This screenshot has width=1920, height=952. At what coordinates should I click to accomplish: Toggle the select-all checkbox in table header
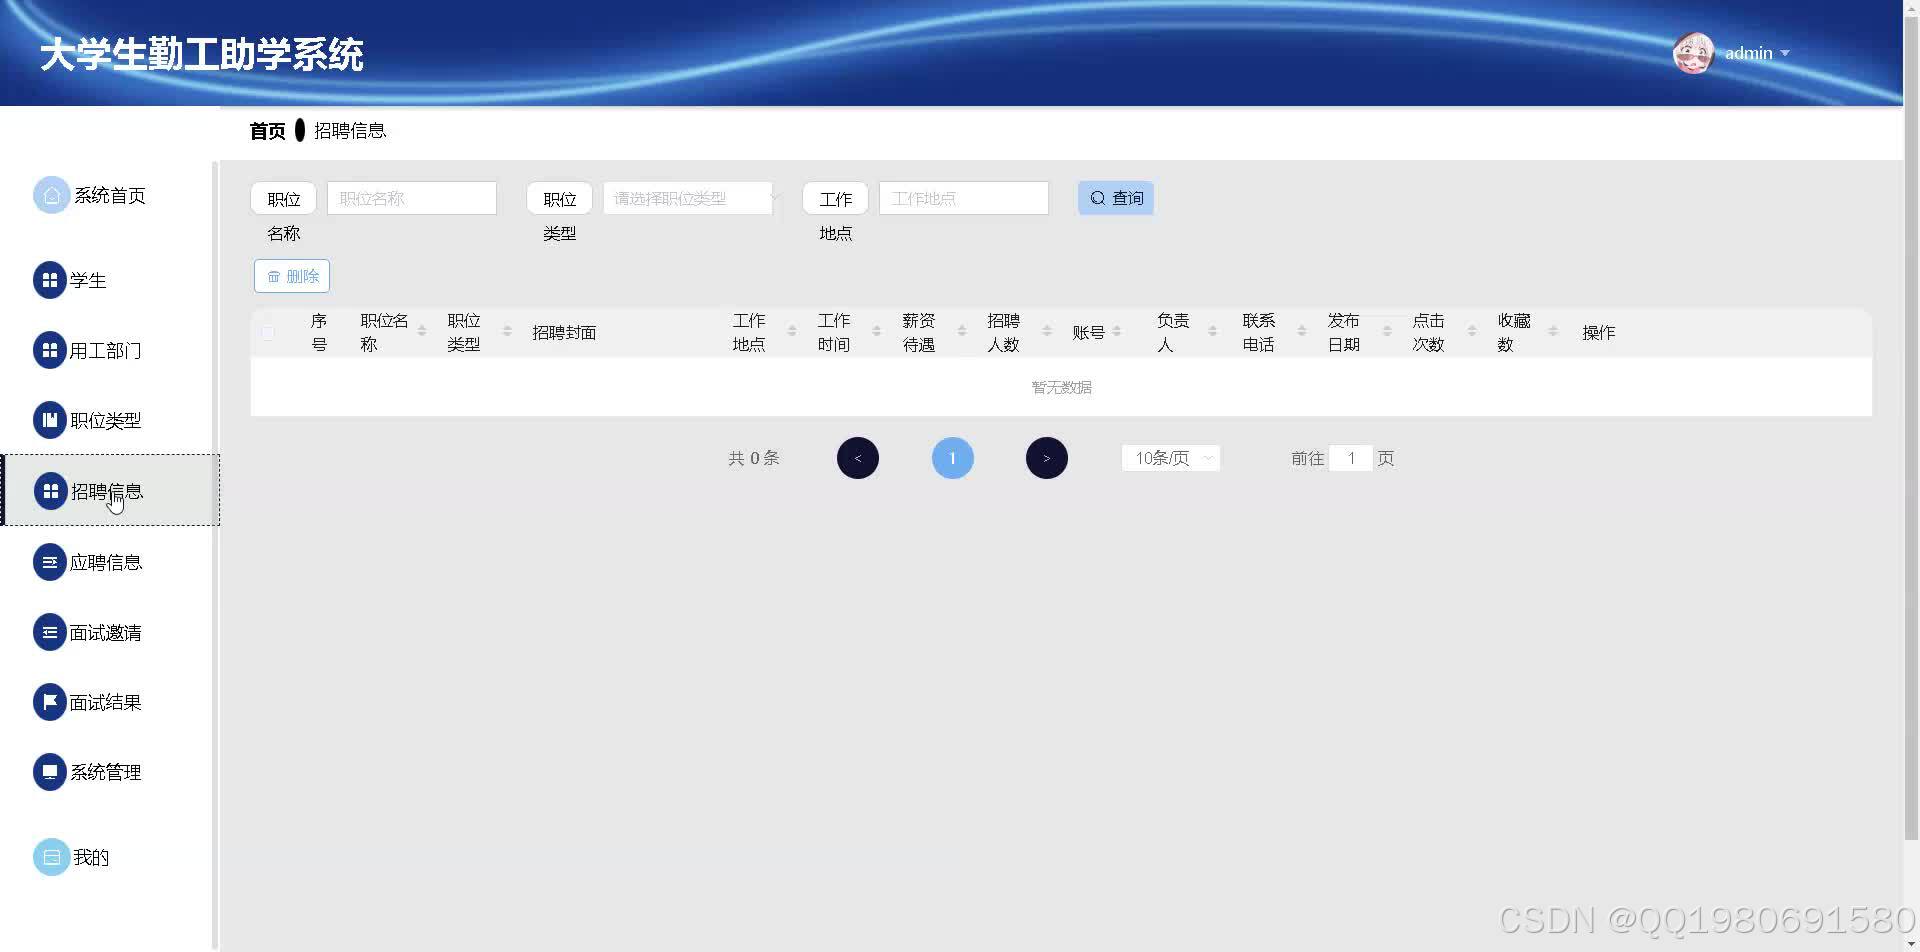click(x=268, y=332)
